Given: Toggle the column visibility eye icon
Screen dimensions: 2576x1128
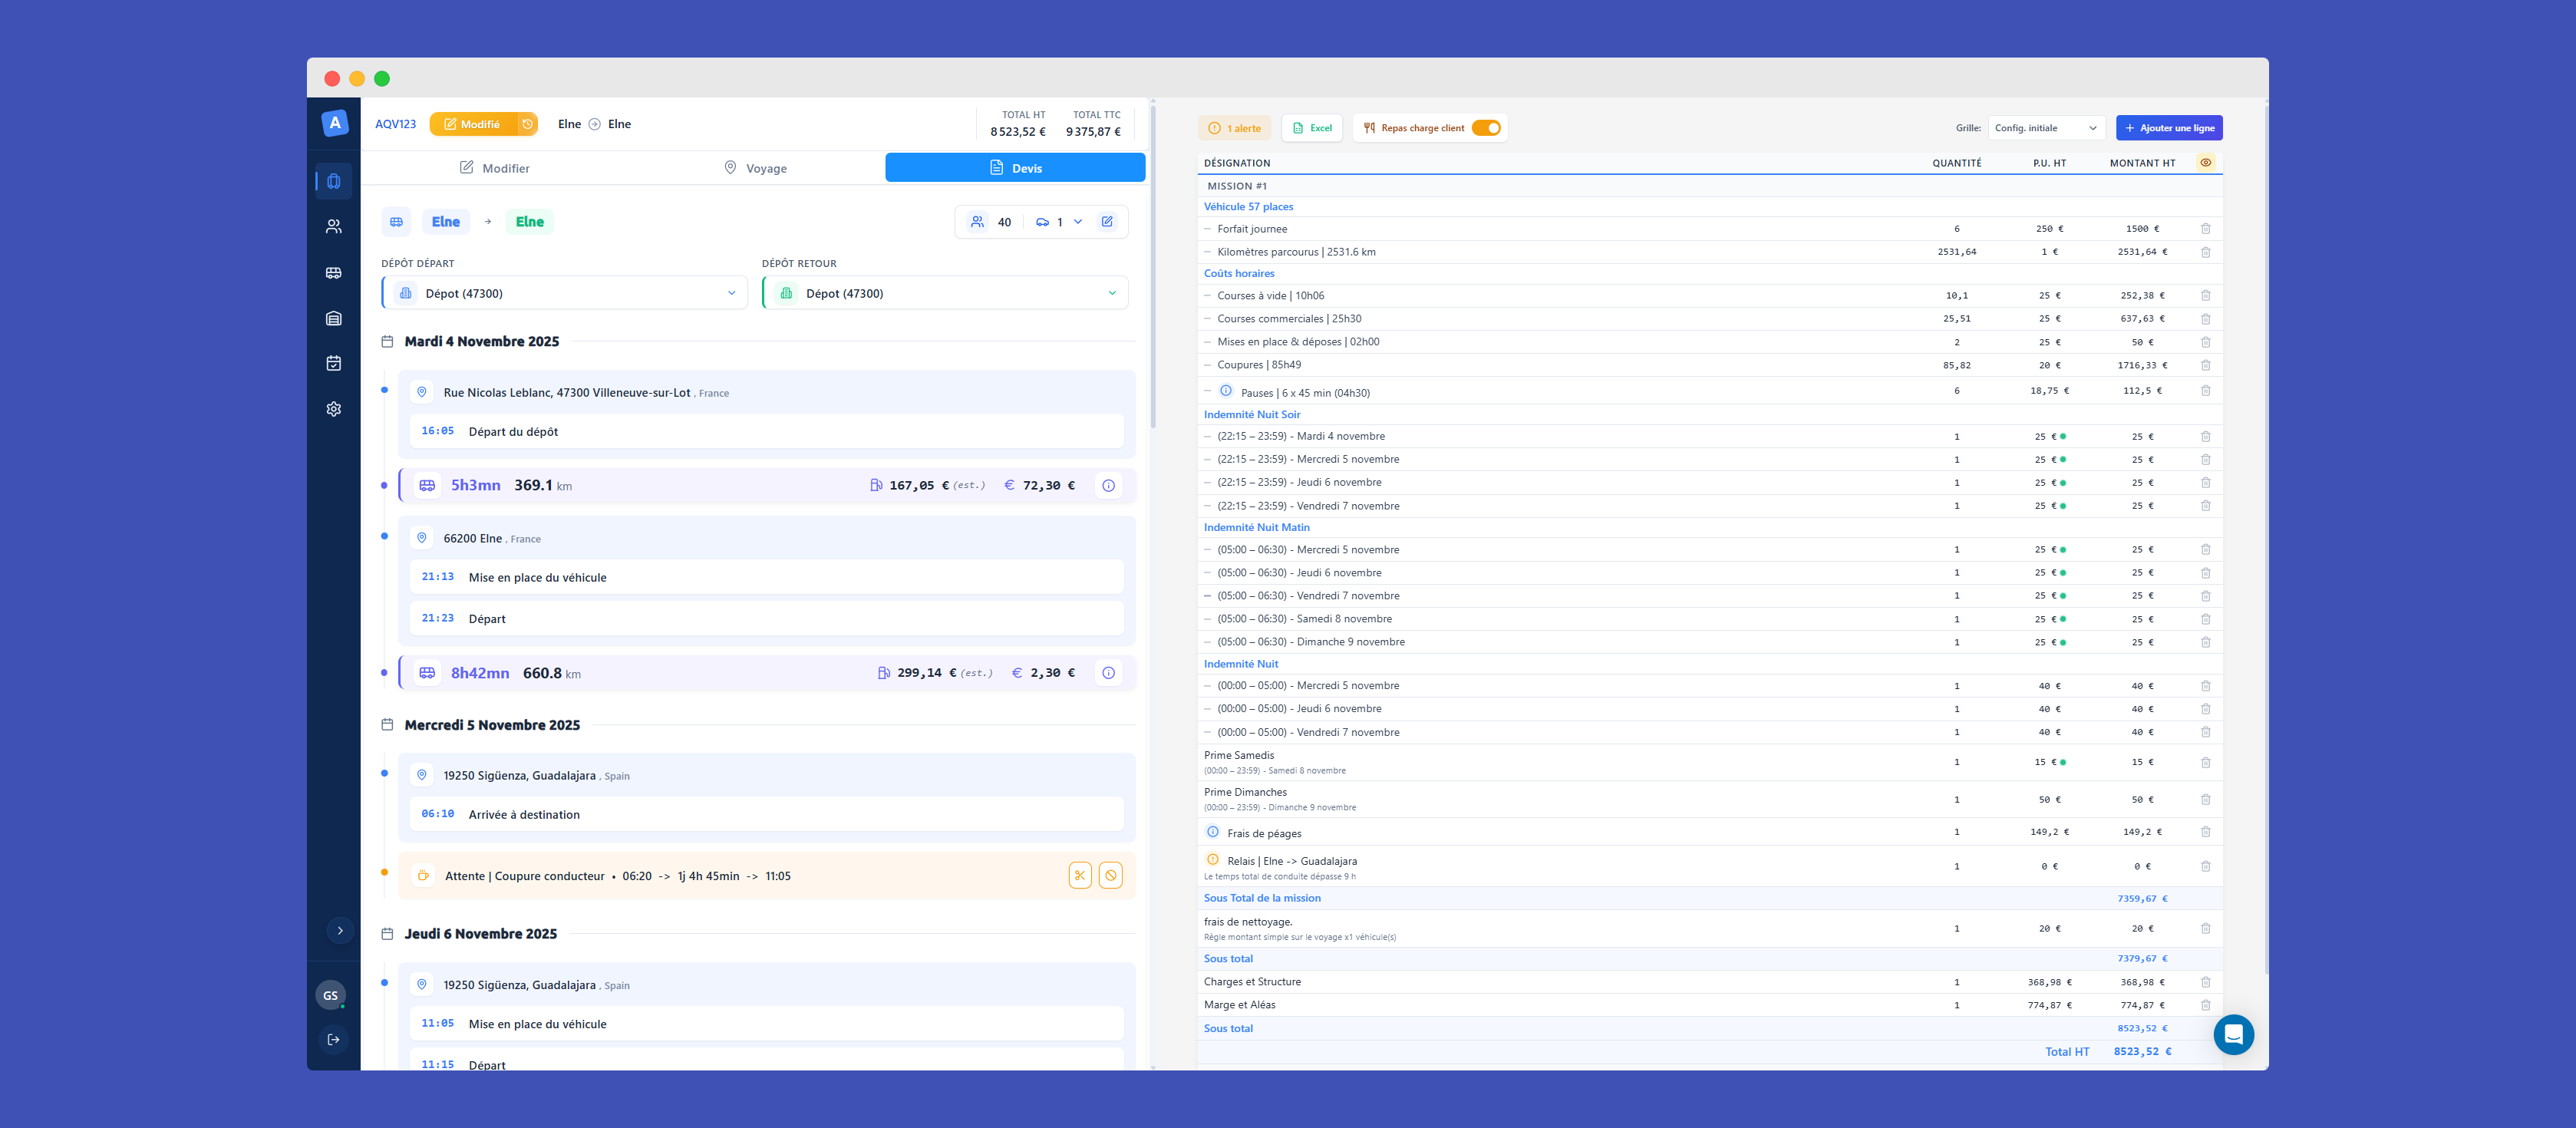Looking at the screenshot, I should [2205, 163].
